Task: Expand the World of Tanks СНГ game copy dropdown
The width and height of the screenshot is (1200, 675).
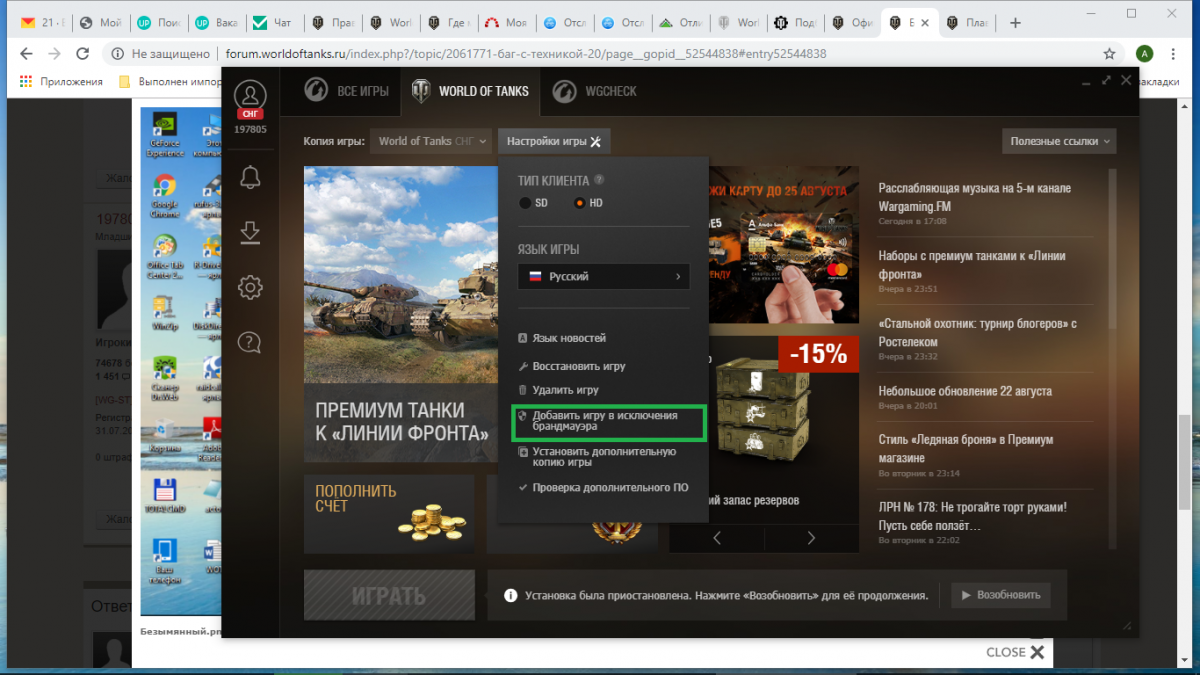Action: [x=432, y=141]
